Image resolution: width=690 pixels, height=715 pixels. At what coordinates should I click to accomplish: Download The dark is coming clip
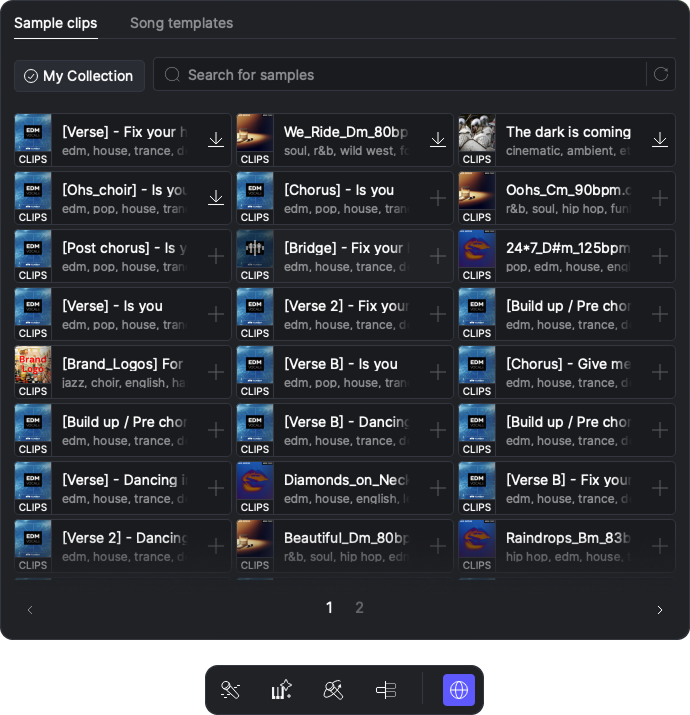660,140
